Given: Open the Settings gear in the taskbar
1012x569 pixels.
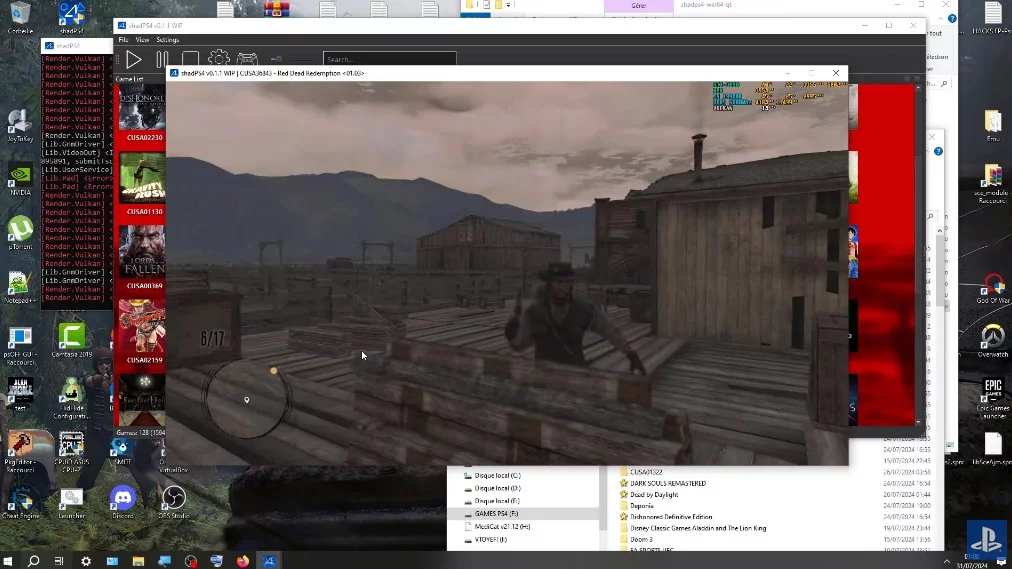Looking at the screenshot, I should [x=86, y=561].
